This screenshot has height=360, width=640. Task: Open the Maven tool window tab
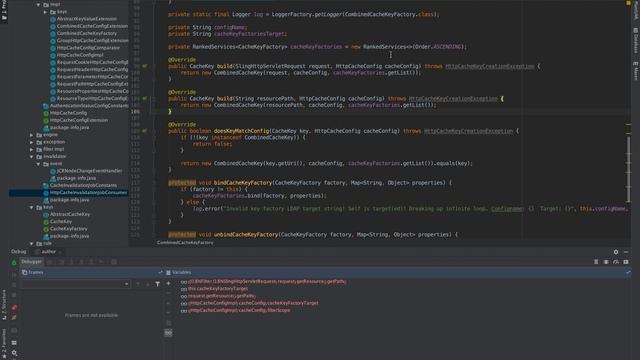(x=636, y=71)
